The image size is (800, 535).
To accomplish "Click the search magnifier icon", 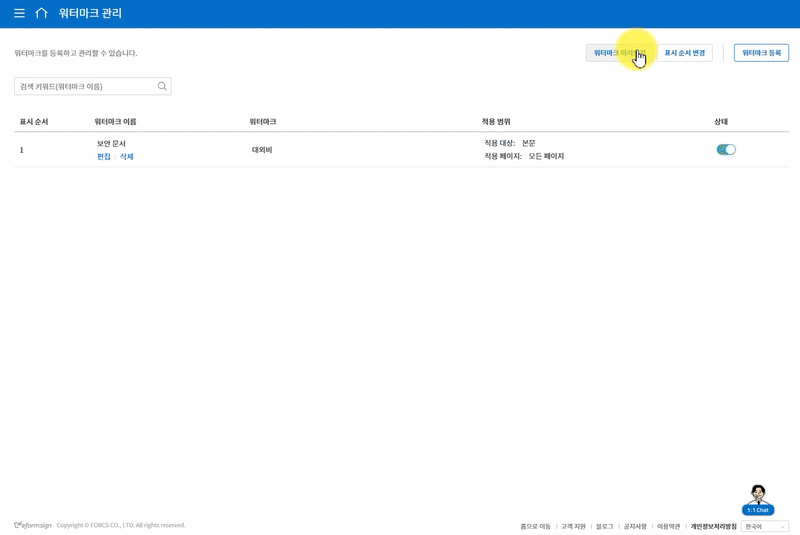I will (x=162, y=86).
